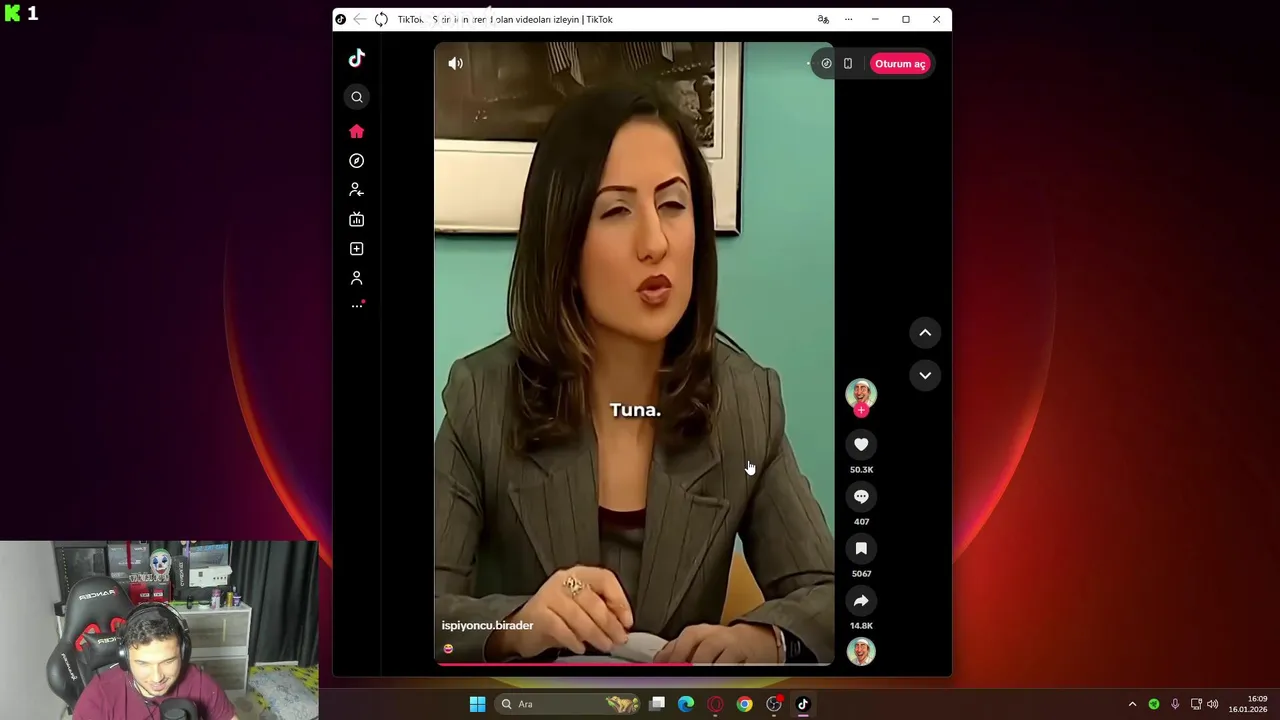Click the phone app icon in top pill
This screenshot has width=1280, height=720.
848,63
